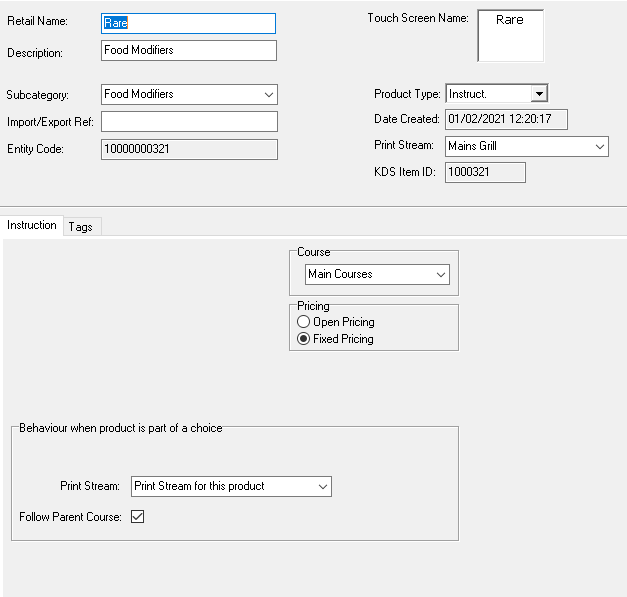
Task: Click the black arrow button on Product Type
Action: click(x=539, y=94)
